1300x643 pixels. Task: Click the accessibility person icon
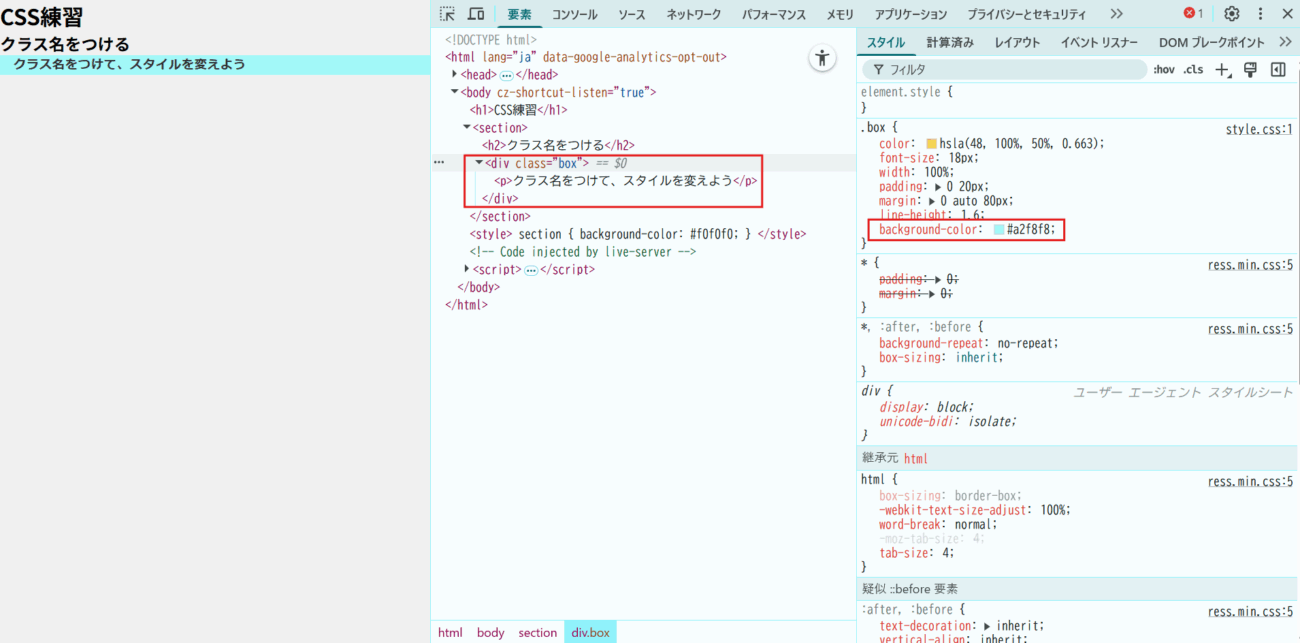822,58
